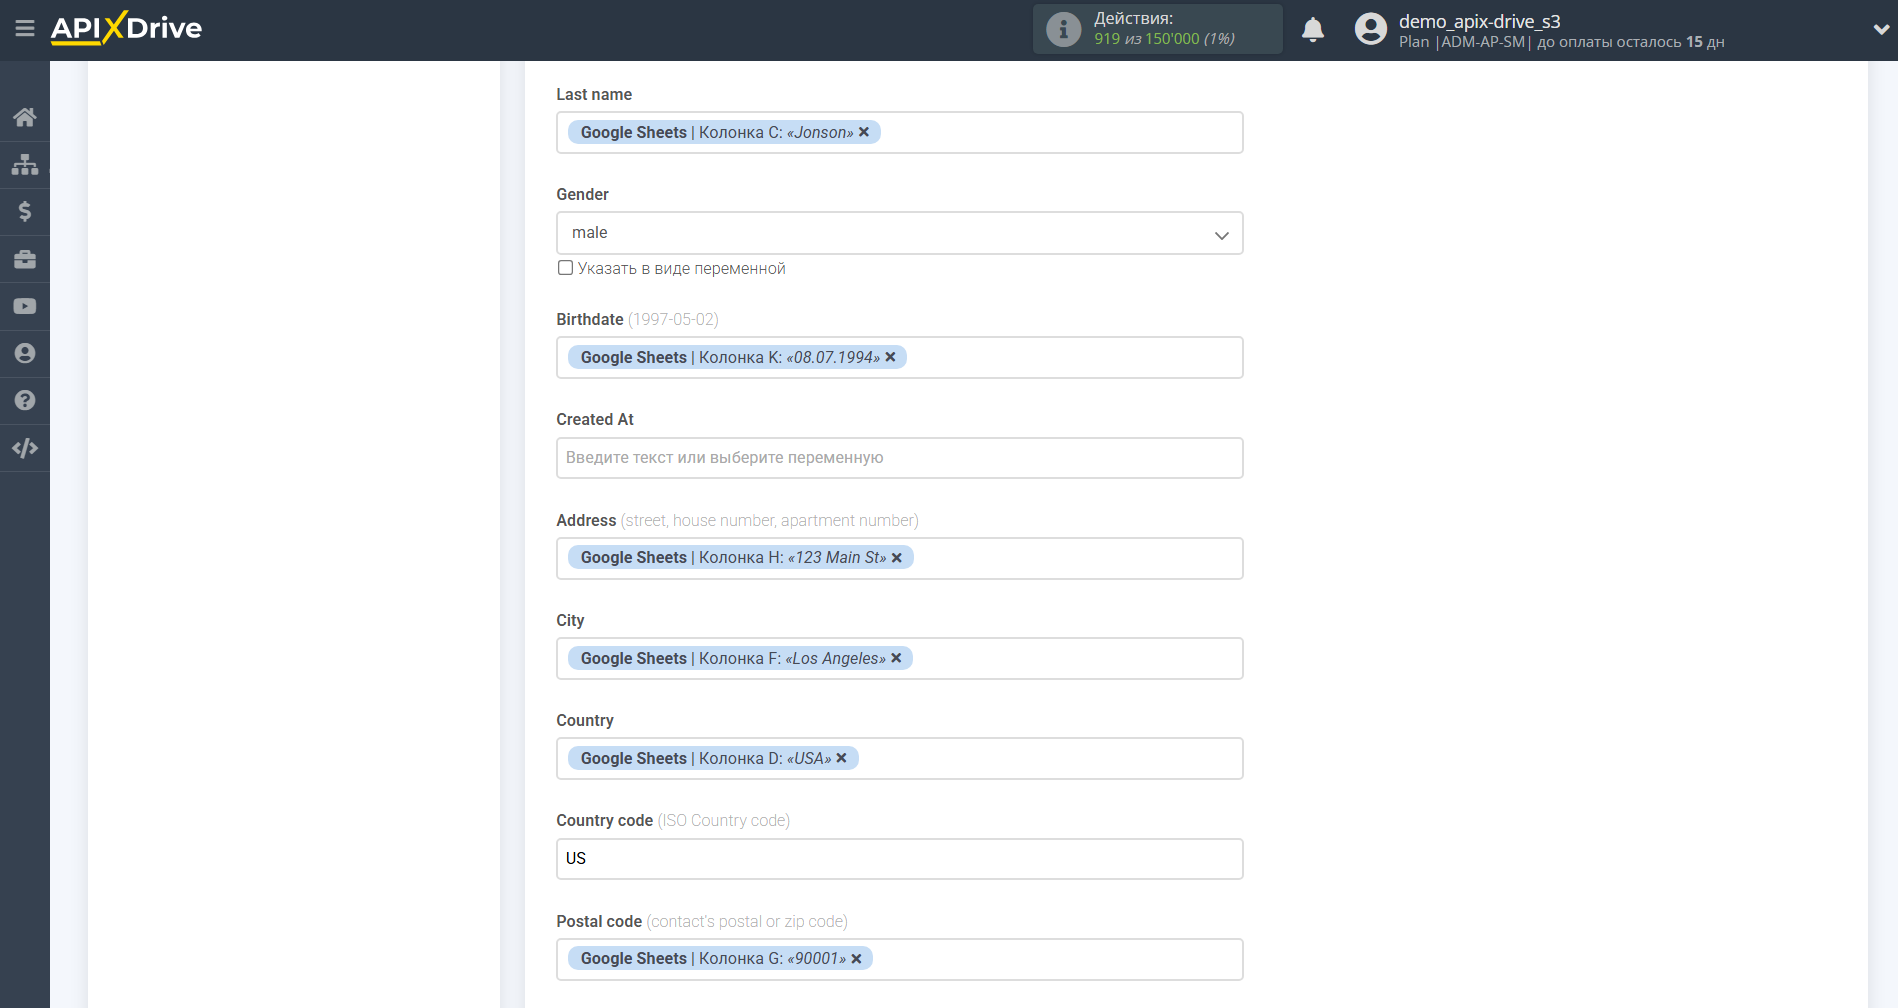Viewport: 1898px width, 1008px height.
Task: Enable 'Указать в виде переменной' checkbox
Action: pos(566,268)
